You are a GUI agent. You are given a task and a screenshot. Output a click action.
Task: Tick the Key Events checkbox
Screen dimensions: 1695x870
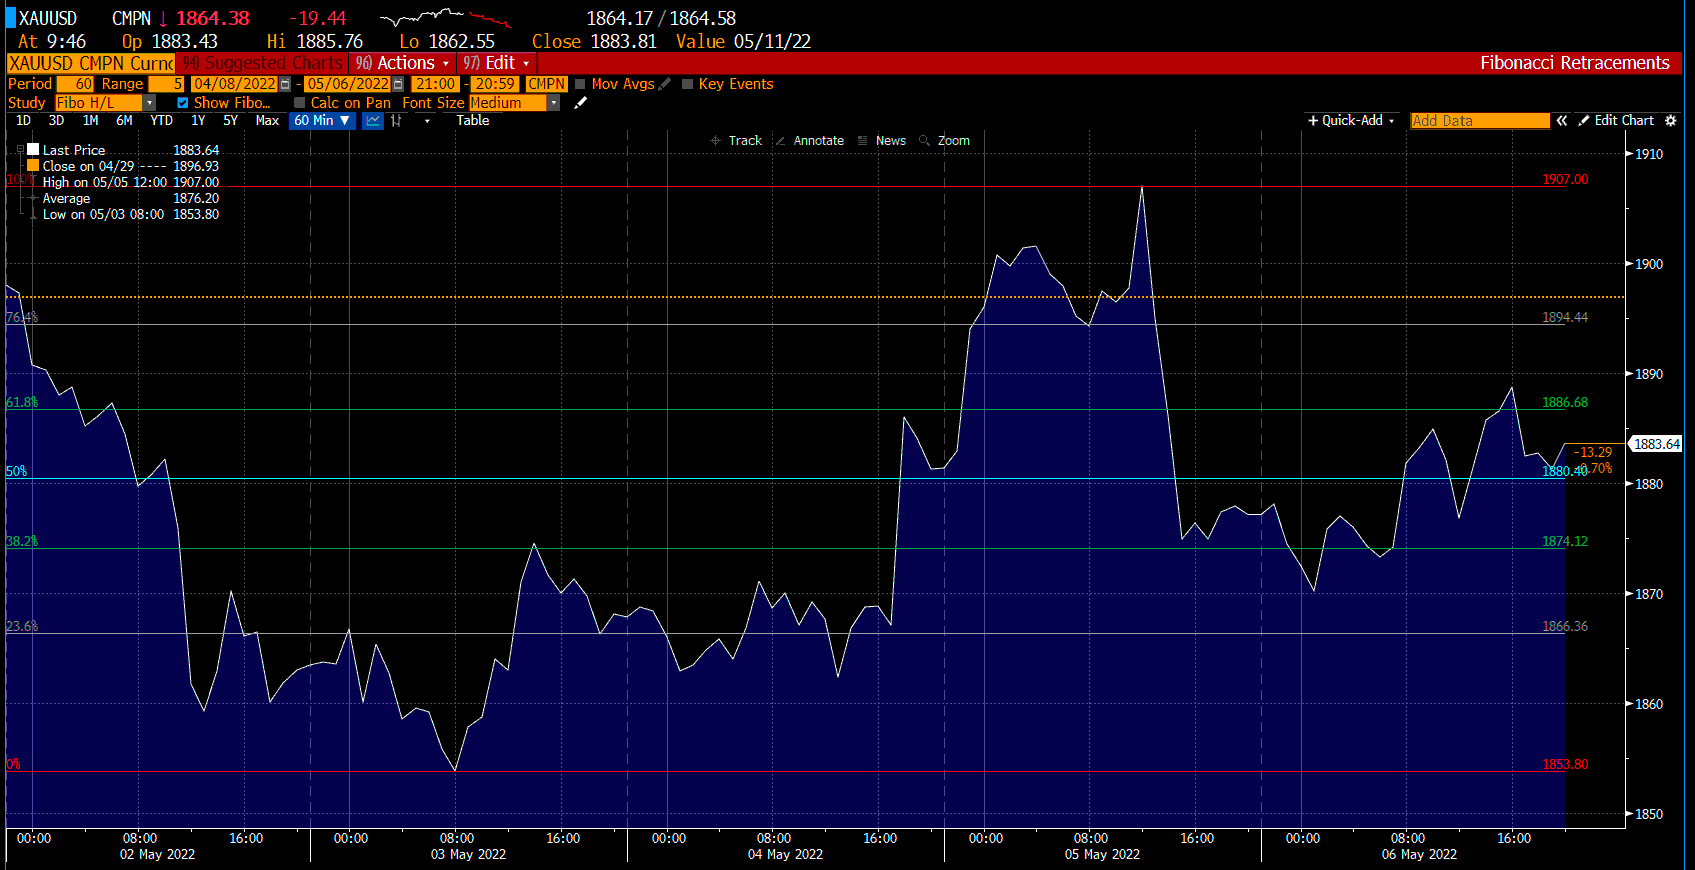(687, 84)
